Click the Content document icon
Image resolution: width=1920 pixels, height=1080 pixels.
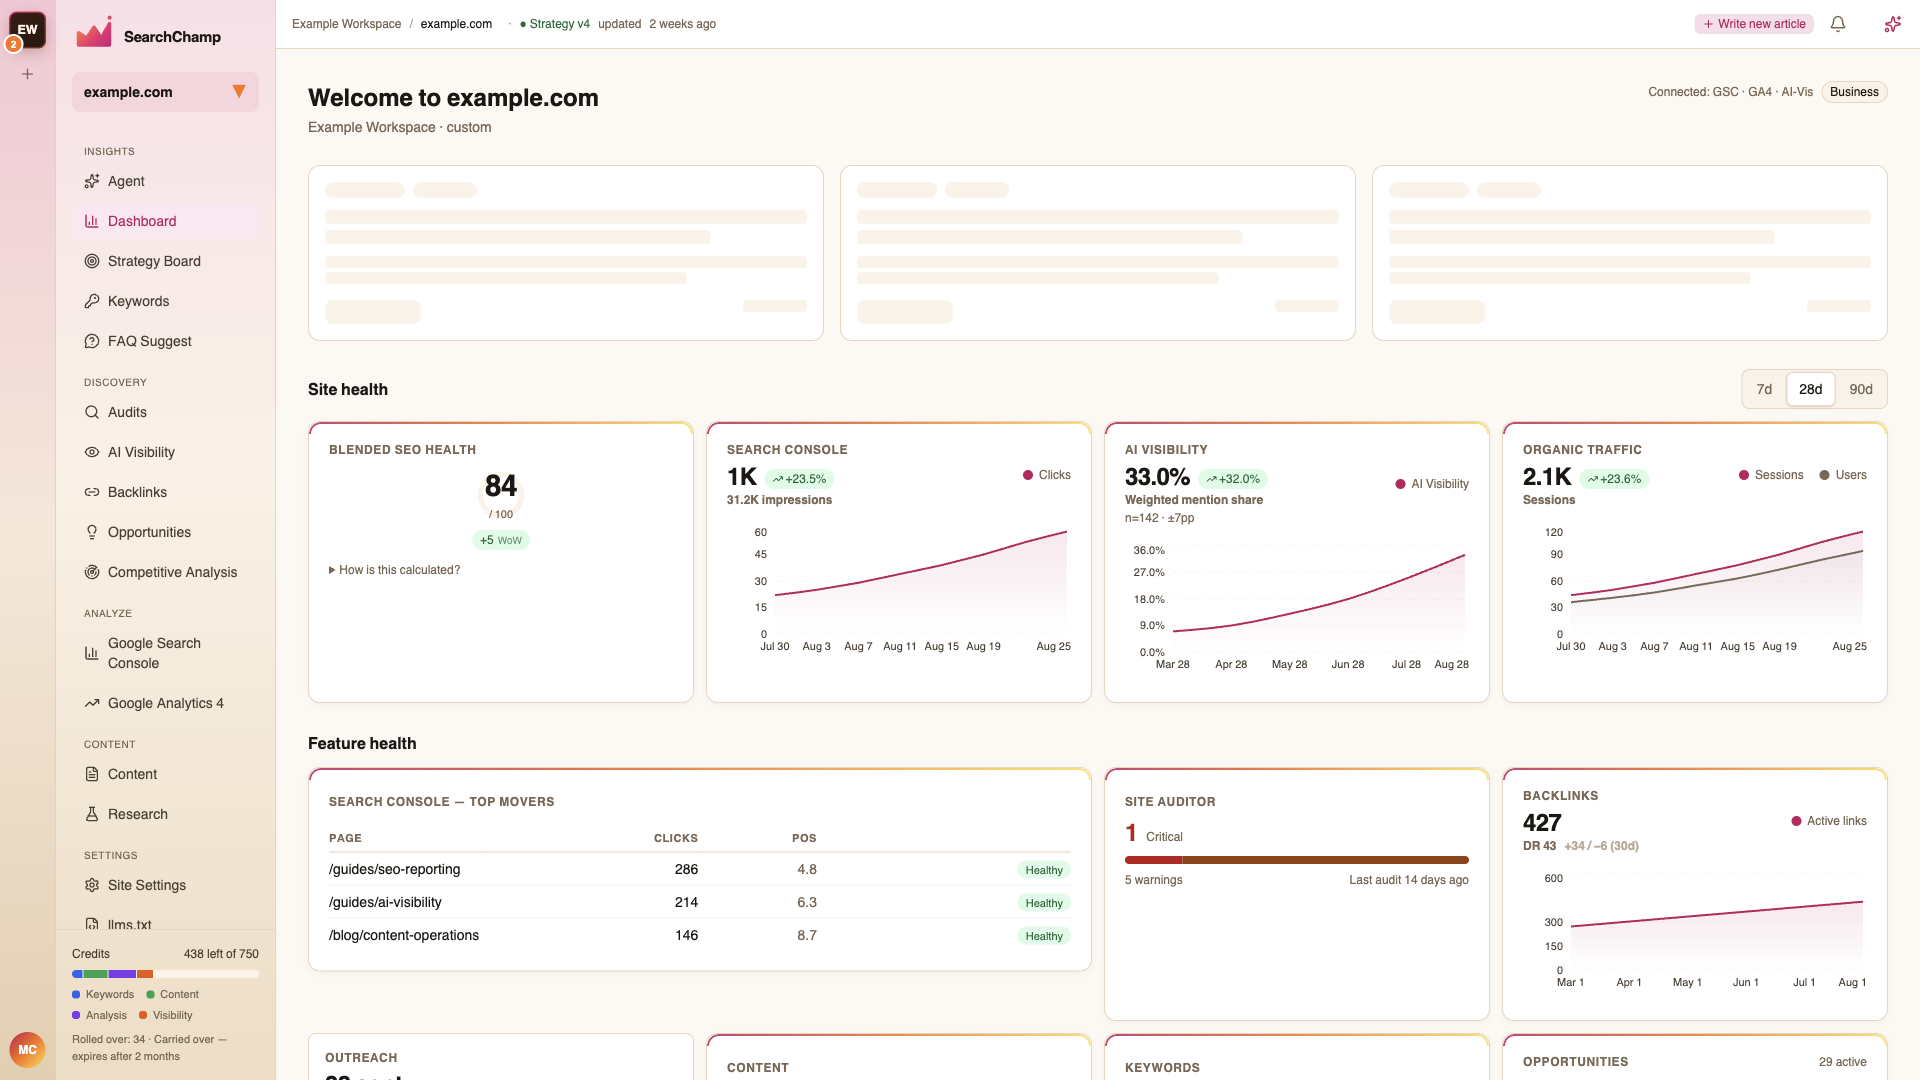tap(92, 774)
